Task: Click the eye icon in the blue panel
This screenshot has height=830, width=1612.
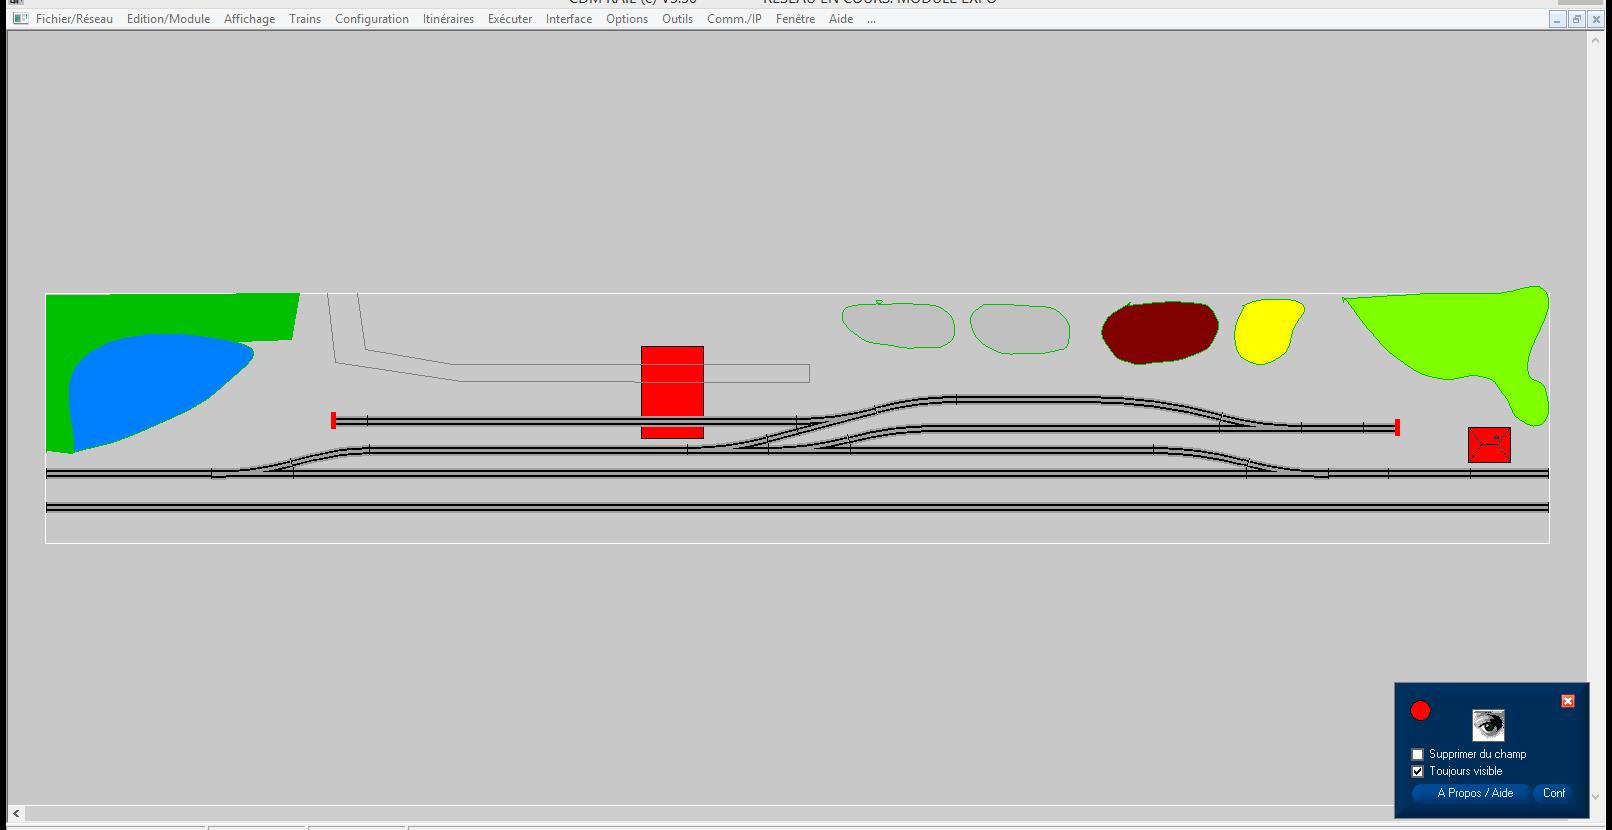Action: [x=1488, y=725]
